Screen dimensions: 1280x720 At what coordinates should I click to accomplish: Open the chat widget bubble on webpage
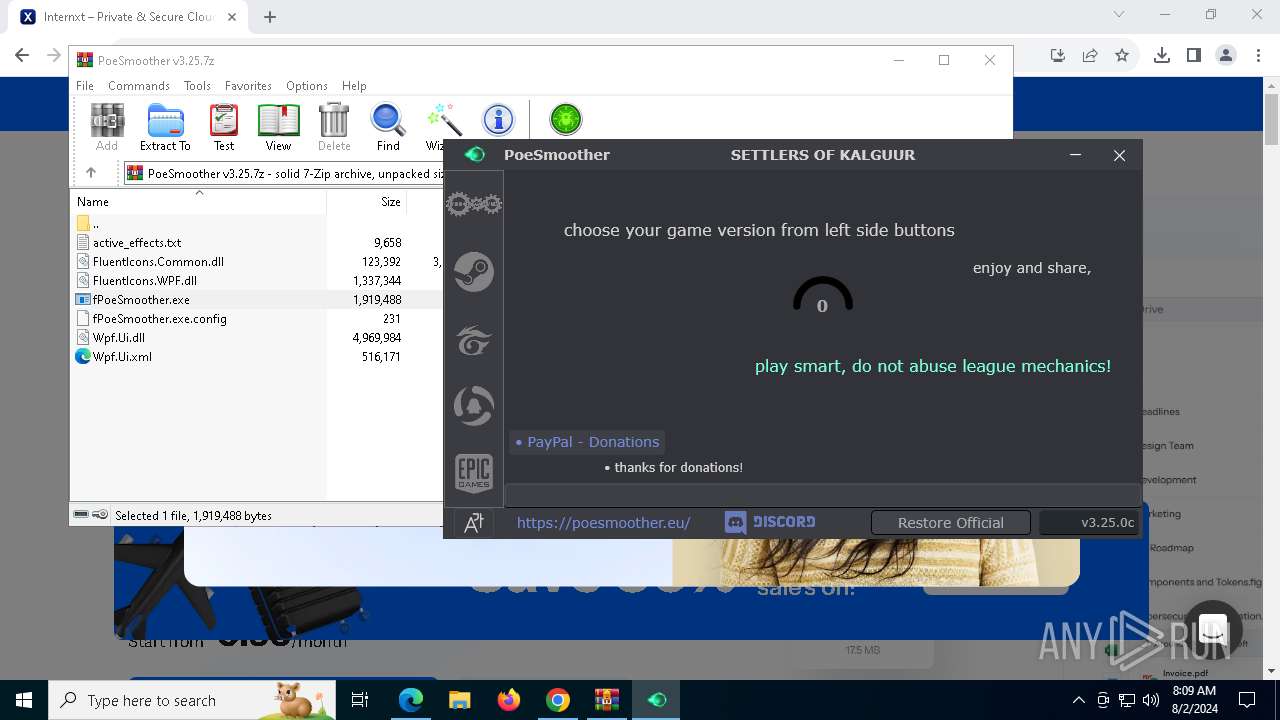tap(1213, 631)
